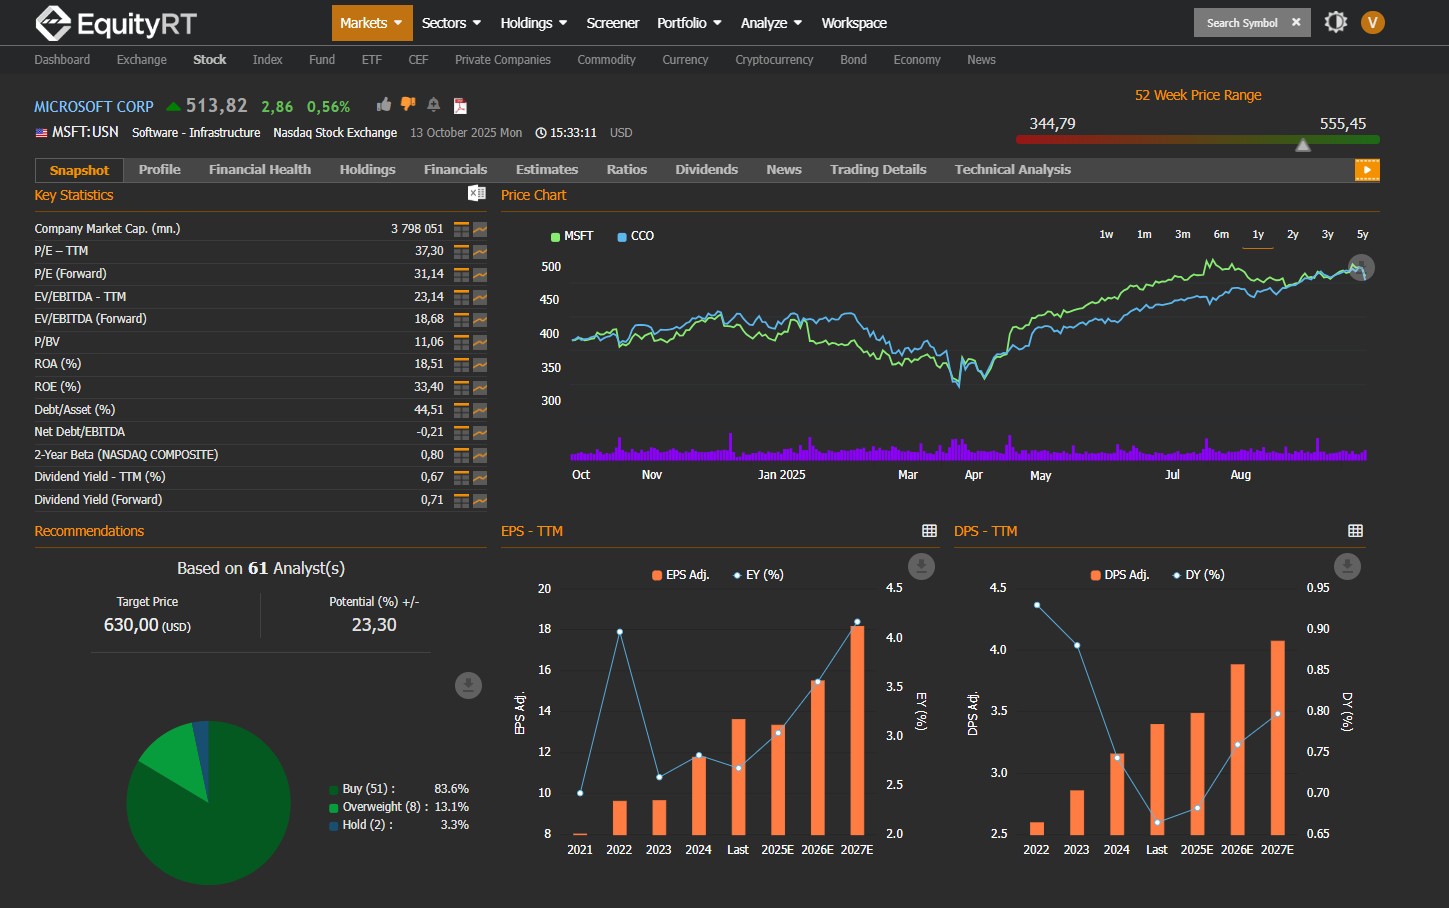Toggle the CCO series in the price chart legend
1449x908 pixels.
point(635,236)
